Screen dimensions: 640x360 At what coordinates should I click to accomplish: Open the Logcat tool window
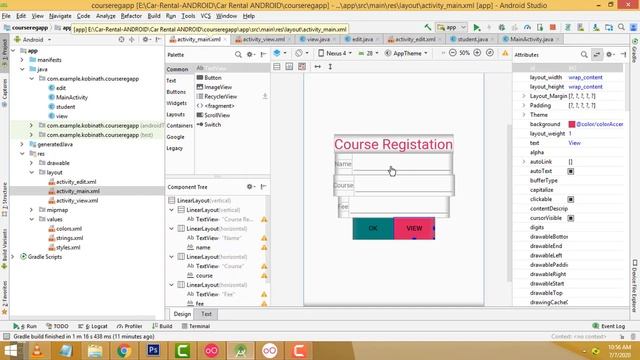[x=93, y=326]
